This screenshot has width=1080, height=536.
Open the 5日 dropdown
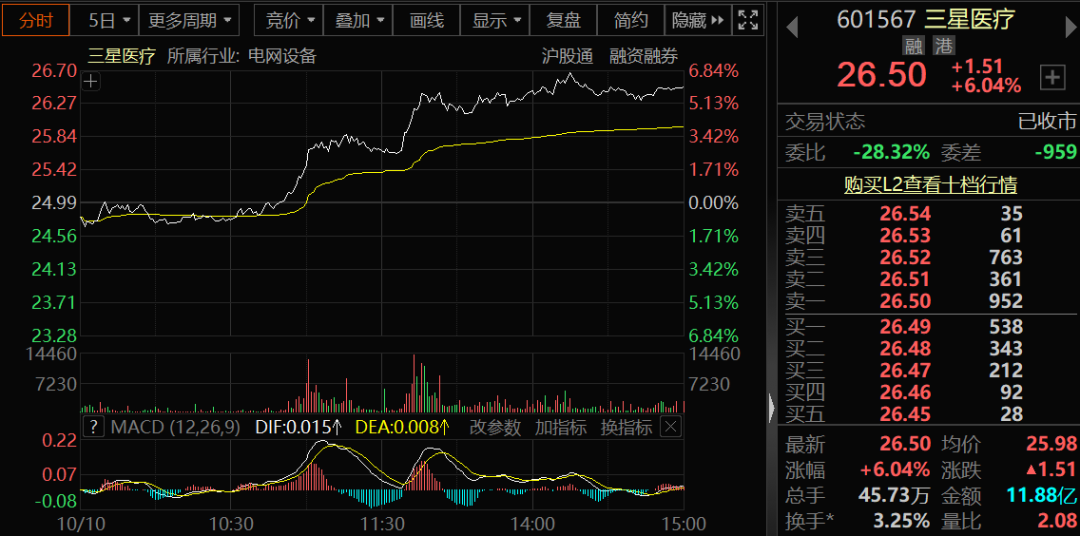pyautogui.click(x=108, y=20)
